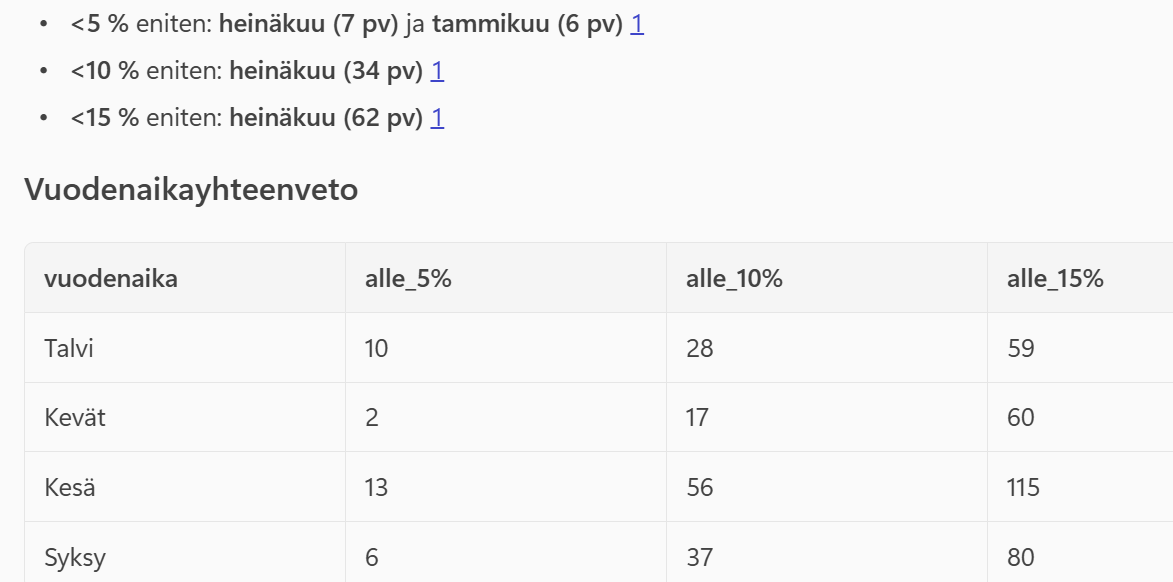Select the alle_10% column header

(734, 279)
